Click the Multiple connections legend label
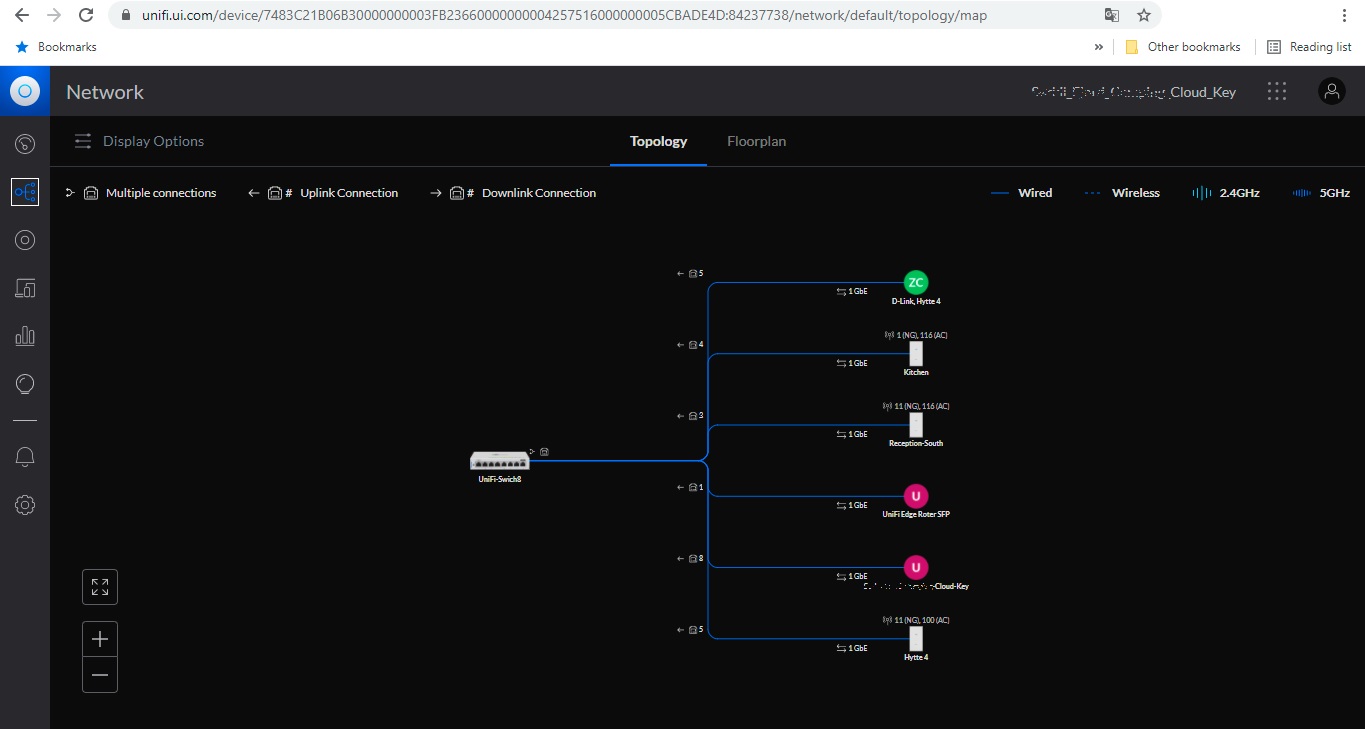The width and height of the screenshot is (1365, 729). tap(161, 193)
